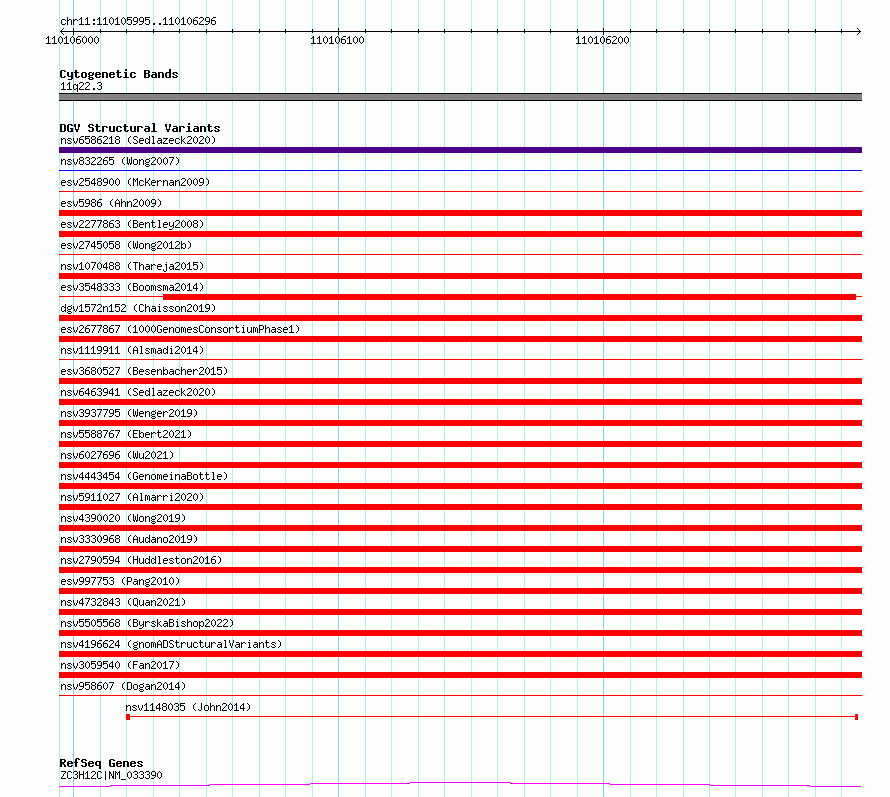Select the esv2548900 (McKernan2009) label
The image size is (890, 797).
135,182
